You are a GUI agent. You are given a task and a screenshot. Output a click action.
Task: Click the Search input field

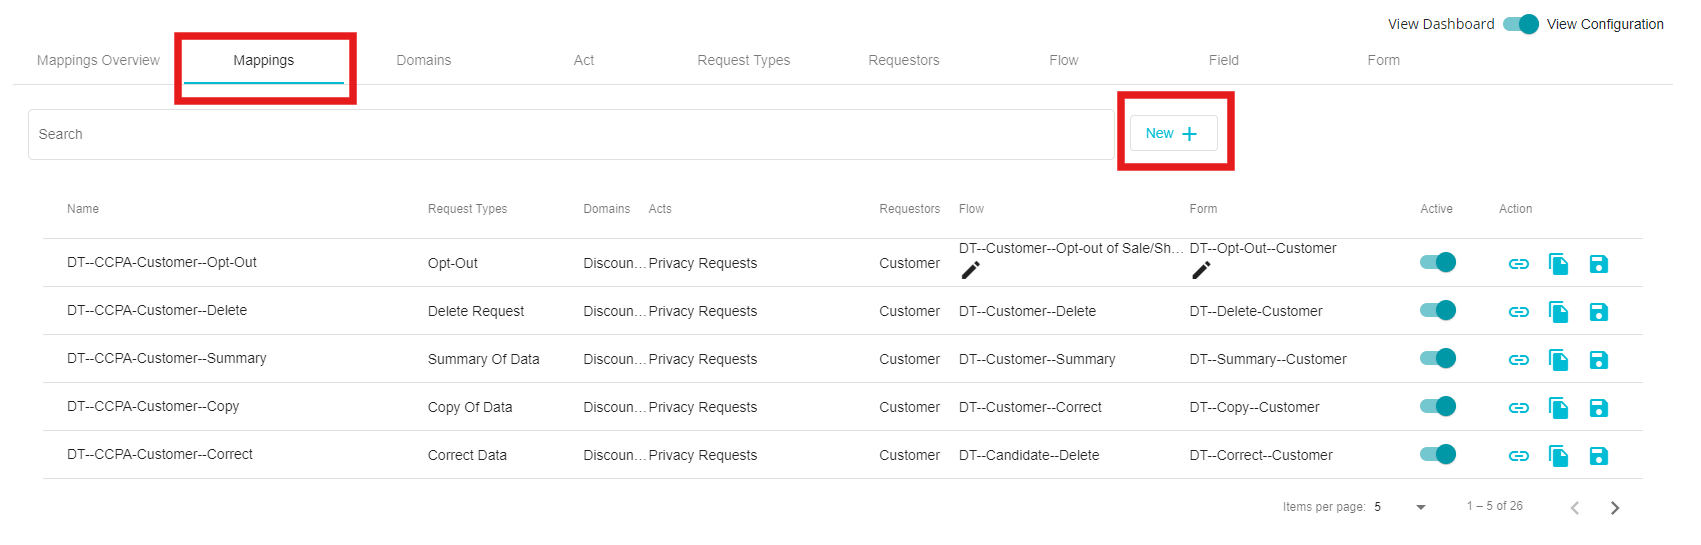pyautogui.click(x=571, y=134)
